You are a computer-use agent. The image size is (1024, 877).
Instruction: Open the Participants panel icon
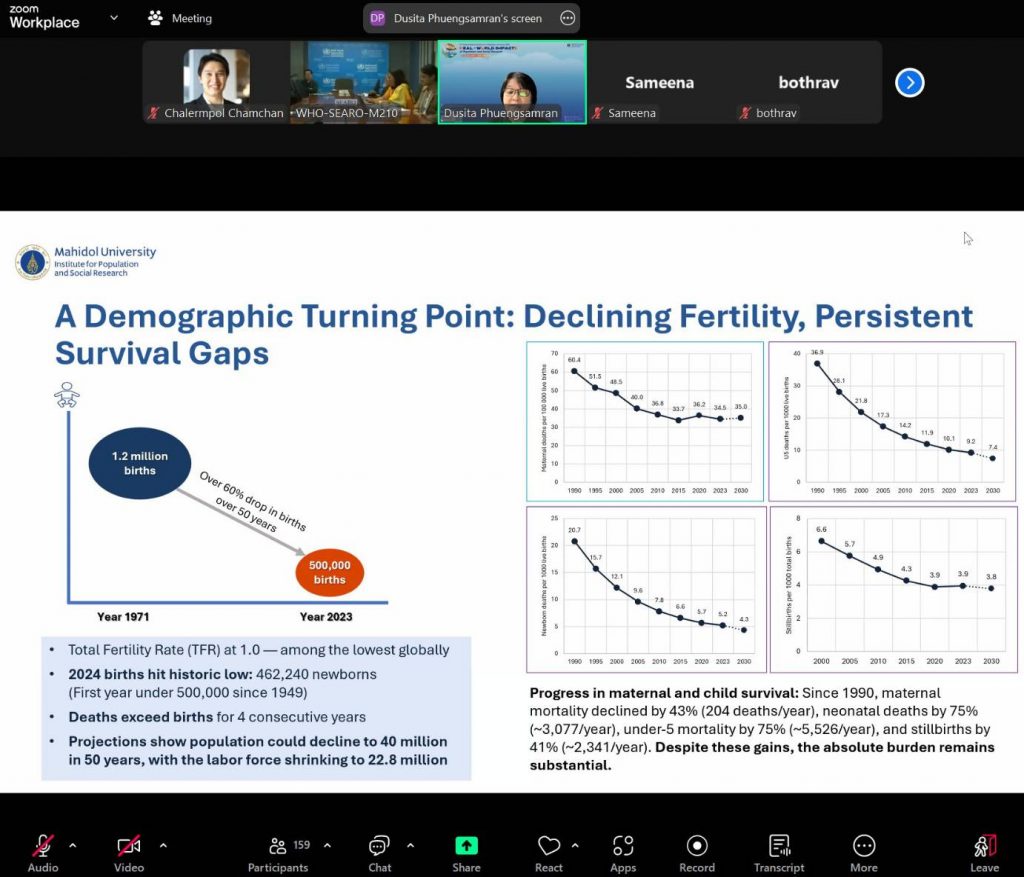click(x=279, y=846)
